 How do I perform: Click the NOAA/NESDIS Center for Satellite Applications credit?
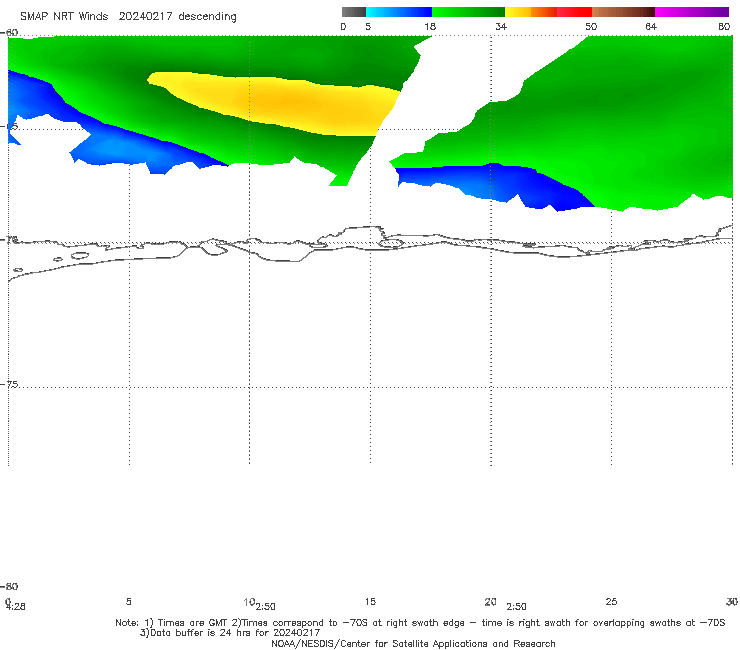[x=413, y=643]
